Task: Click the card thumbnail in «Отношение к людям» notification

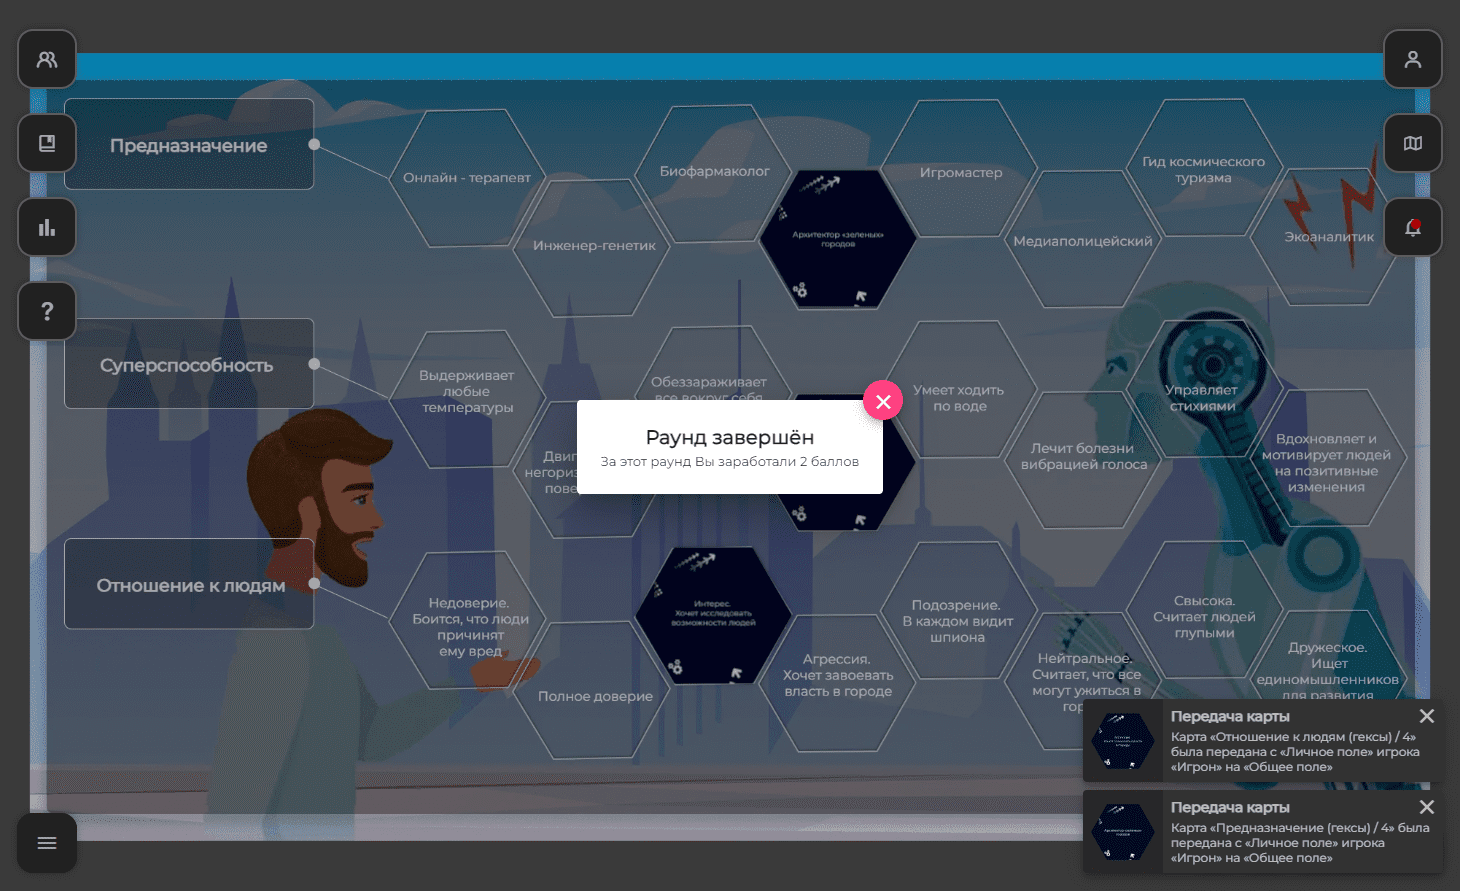Action: tap(1123, 741)
